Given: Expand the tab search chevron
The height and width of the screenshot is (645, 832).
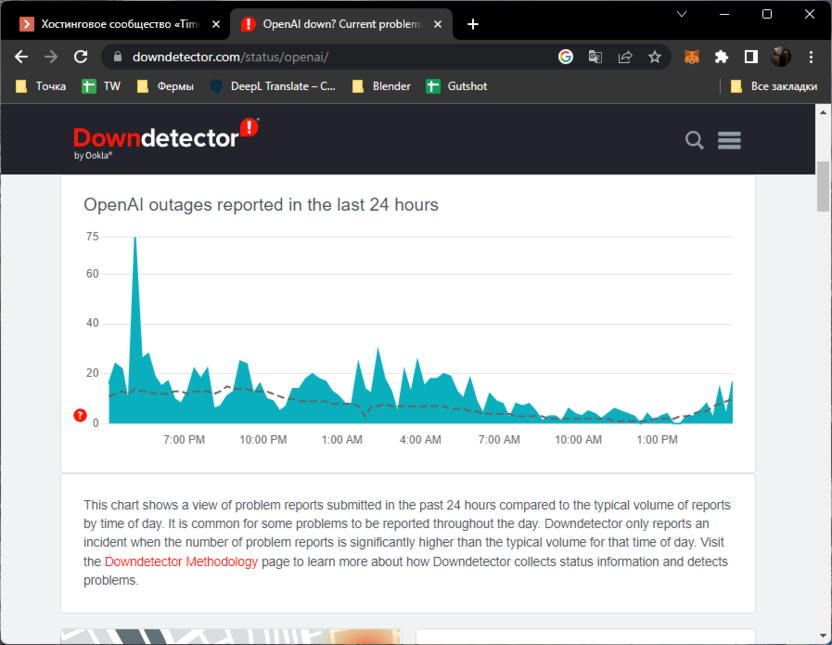Looking at the screenshot, I should [682, 14].
